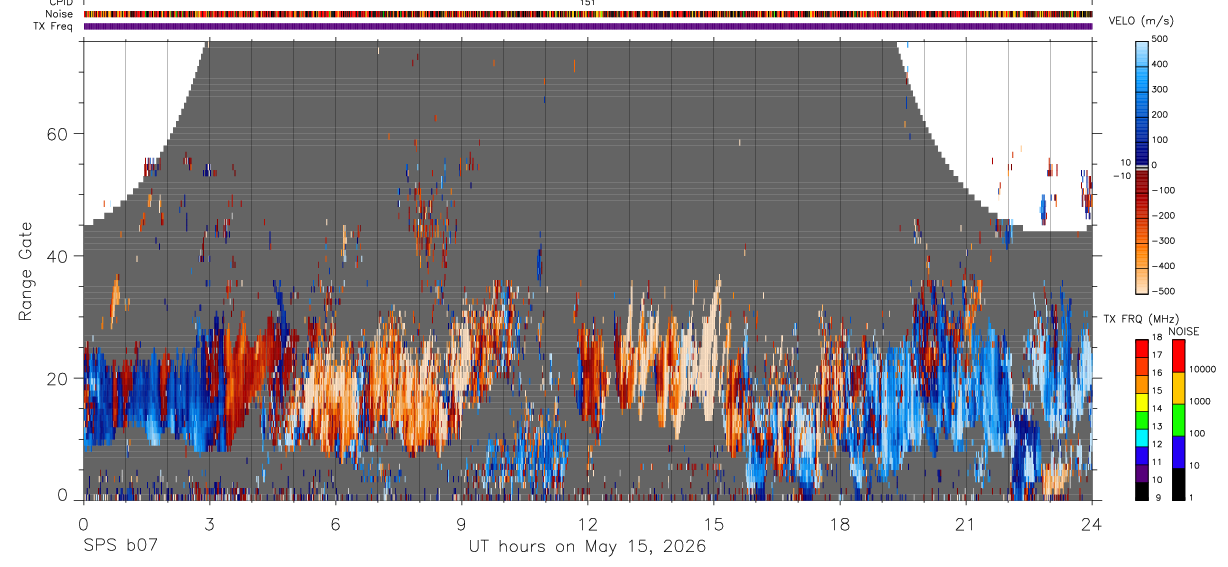Click the '3' UT hour tick label
This screenshot has height=567, width=1228.
[x=209, y=524]
